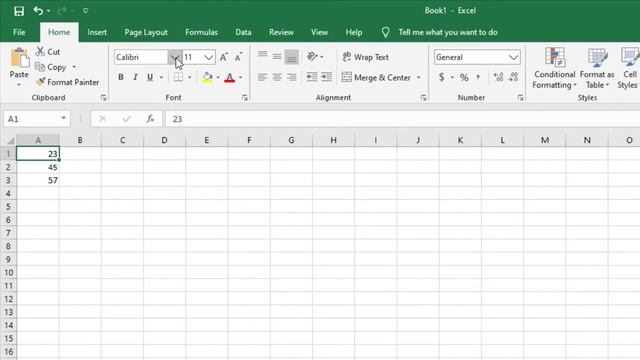
Task: Expand the Merge & Center options arrow
Action: coord(418,78)
